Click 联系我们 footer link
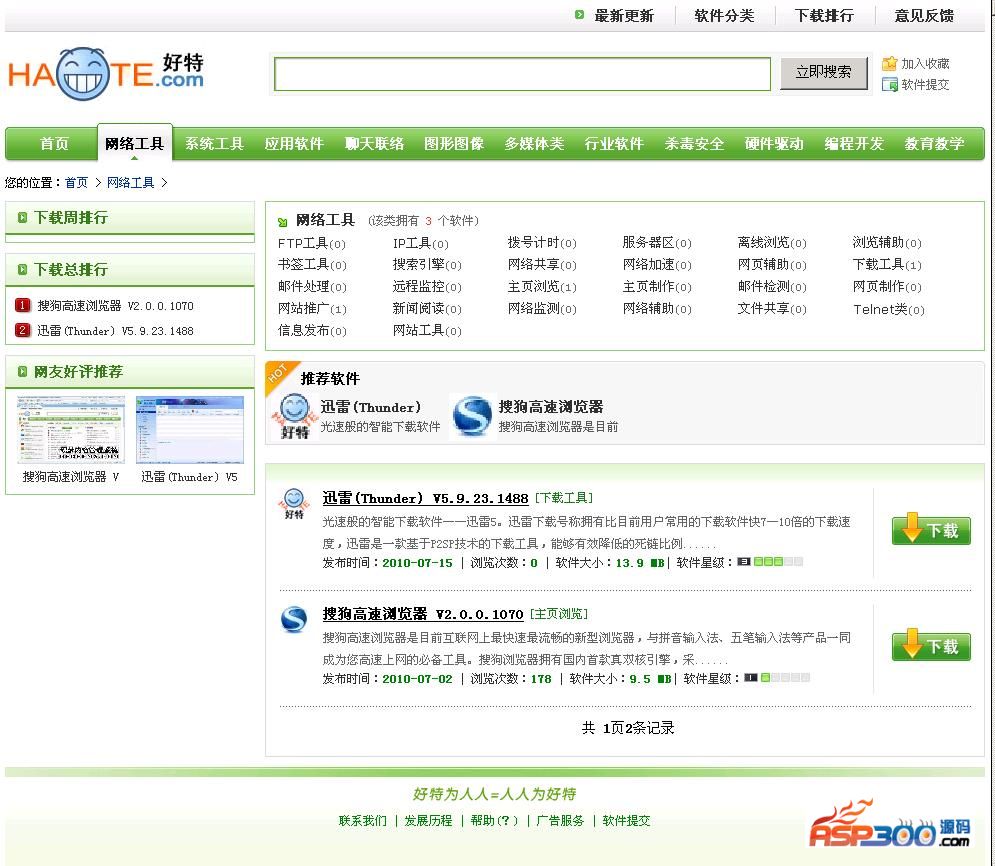Viewport: 995px width, 866px height. click(x=362, y=820)
